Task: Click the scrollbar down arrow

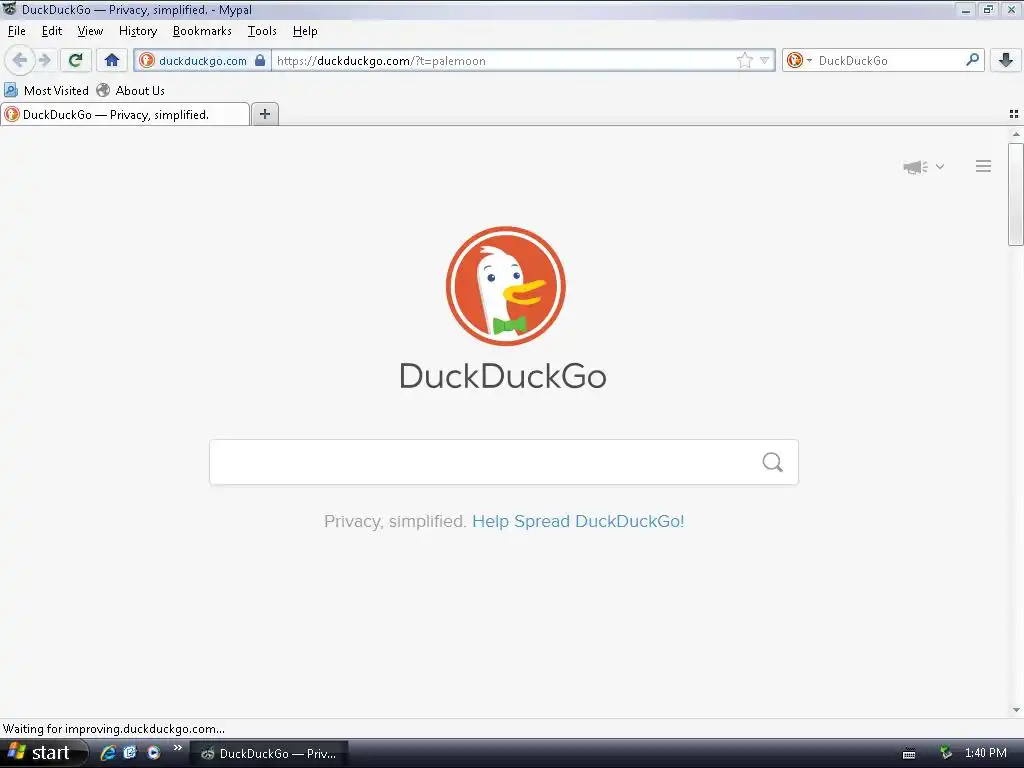Action: tap(1016, 710)
